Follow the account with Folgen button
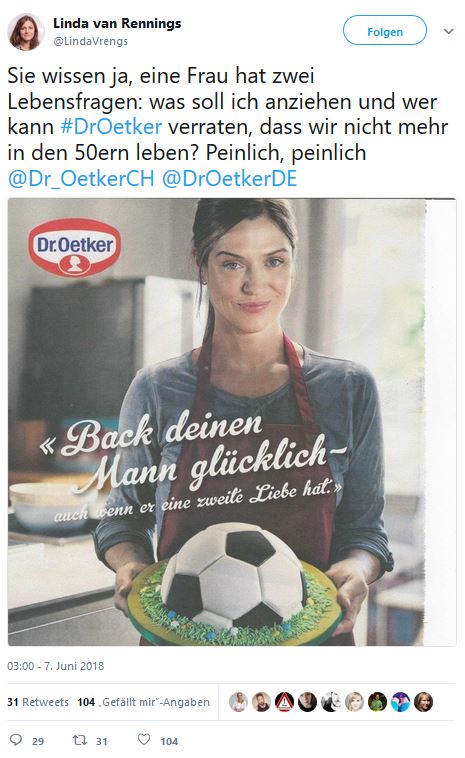 pos(385,30)
